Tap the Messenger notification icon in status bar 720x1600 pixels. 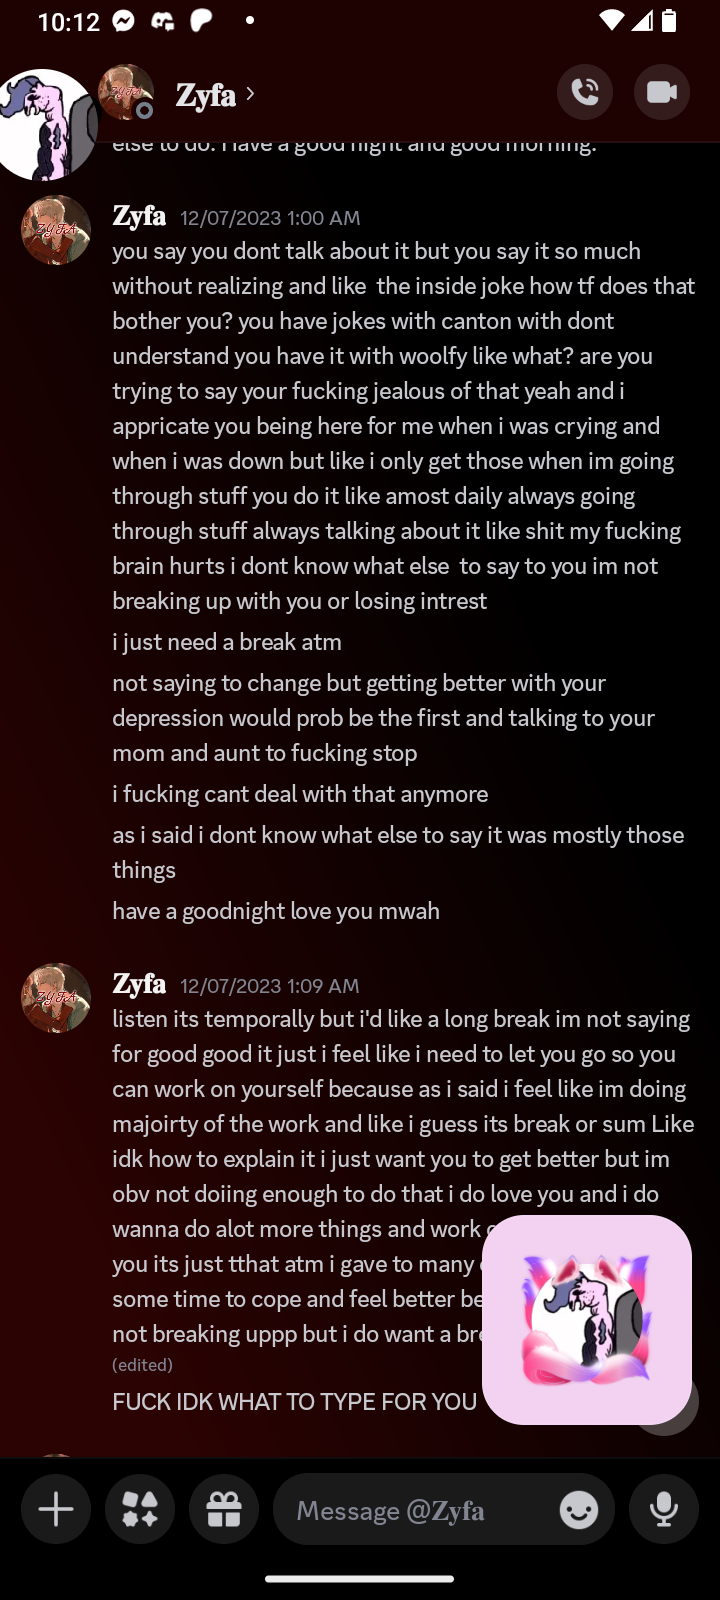(x=124, y=21)
